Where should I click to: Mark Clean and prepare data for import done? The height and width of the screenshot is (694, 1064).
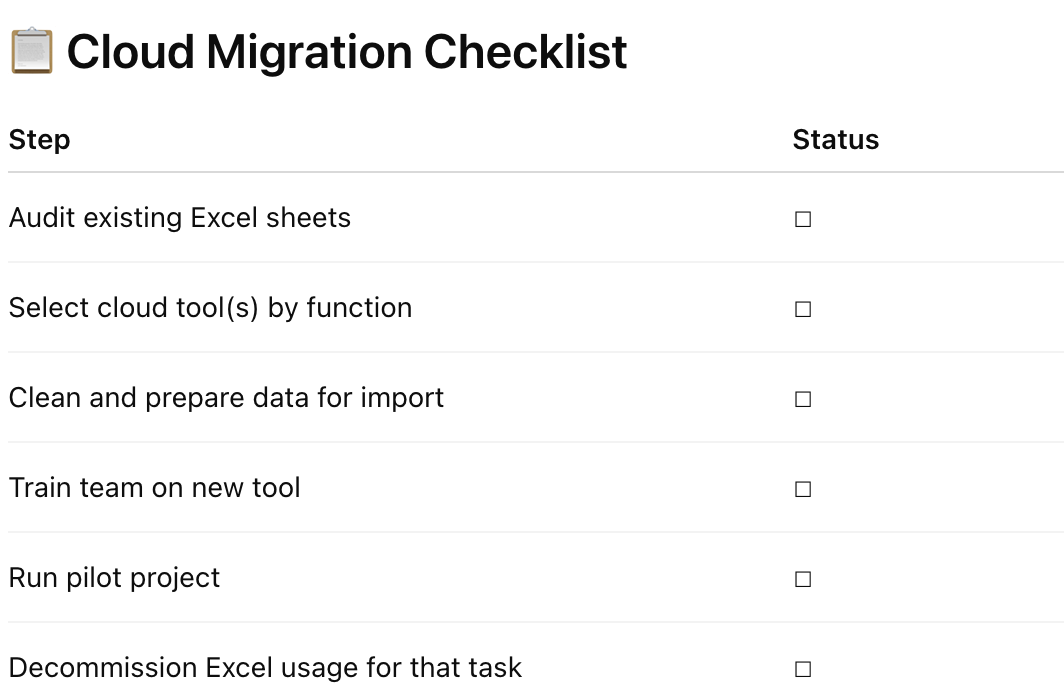[x=802, y=399]
